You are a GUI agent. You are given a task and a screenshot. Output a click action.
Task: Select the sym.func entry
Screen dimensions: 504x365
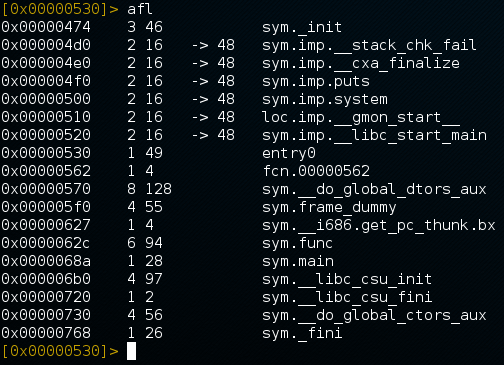click(x=297, y=243)
